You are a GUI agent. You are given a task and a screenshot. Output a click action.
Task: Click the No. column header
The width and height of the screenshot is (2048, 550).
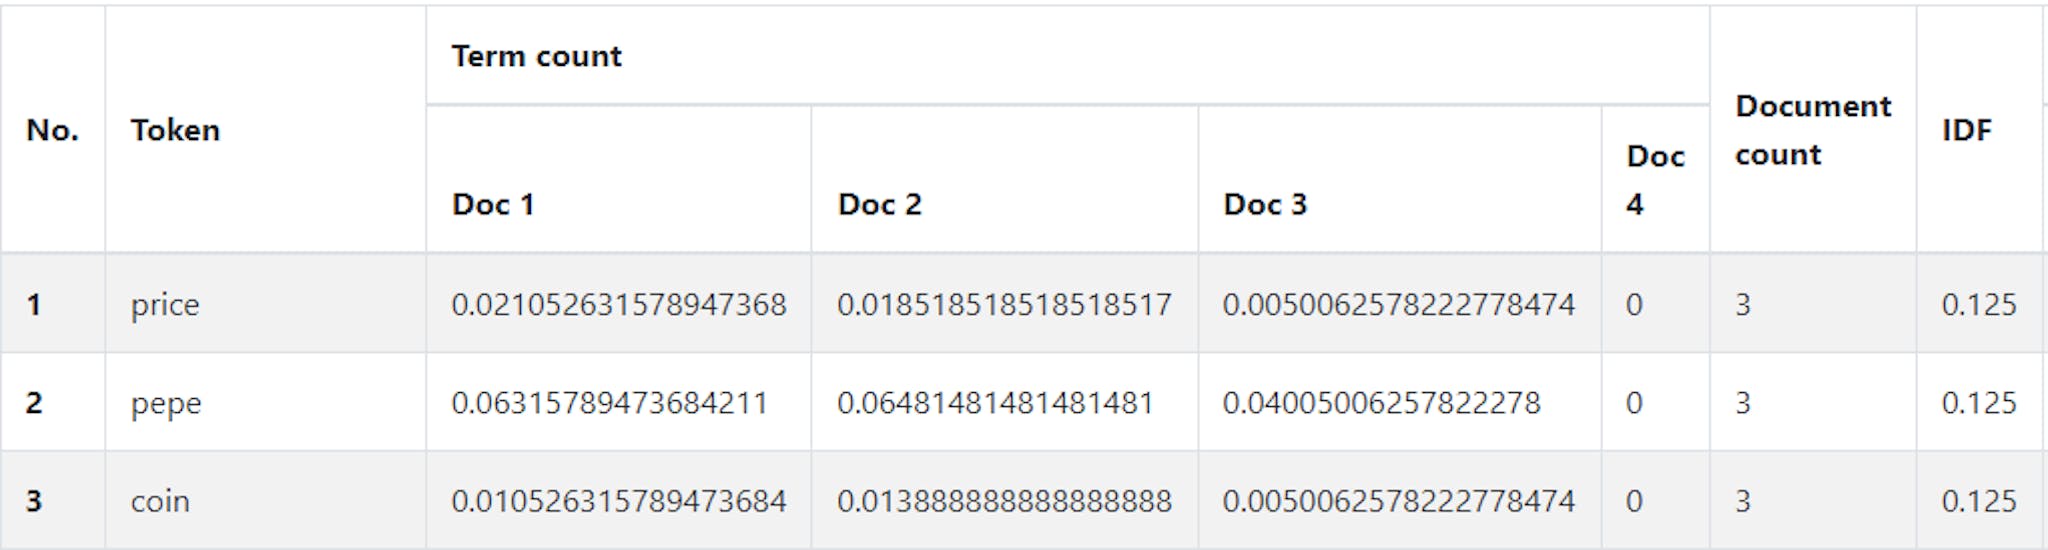point(52,130)
